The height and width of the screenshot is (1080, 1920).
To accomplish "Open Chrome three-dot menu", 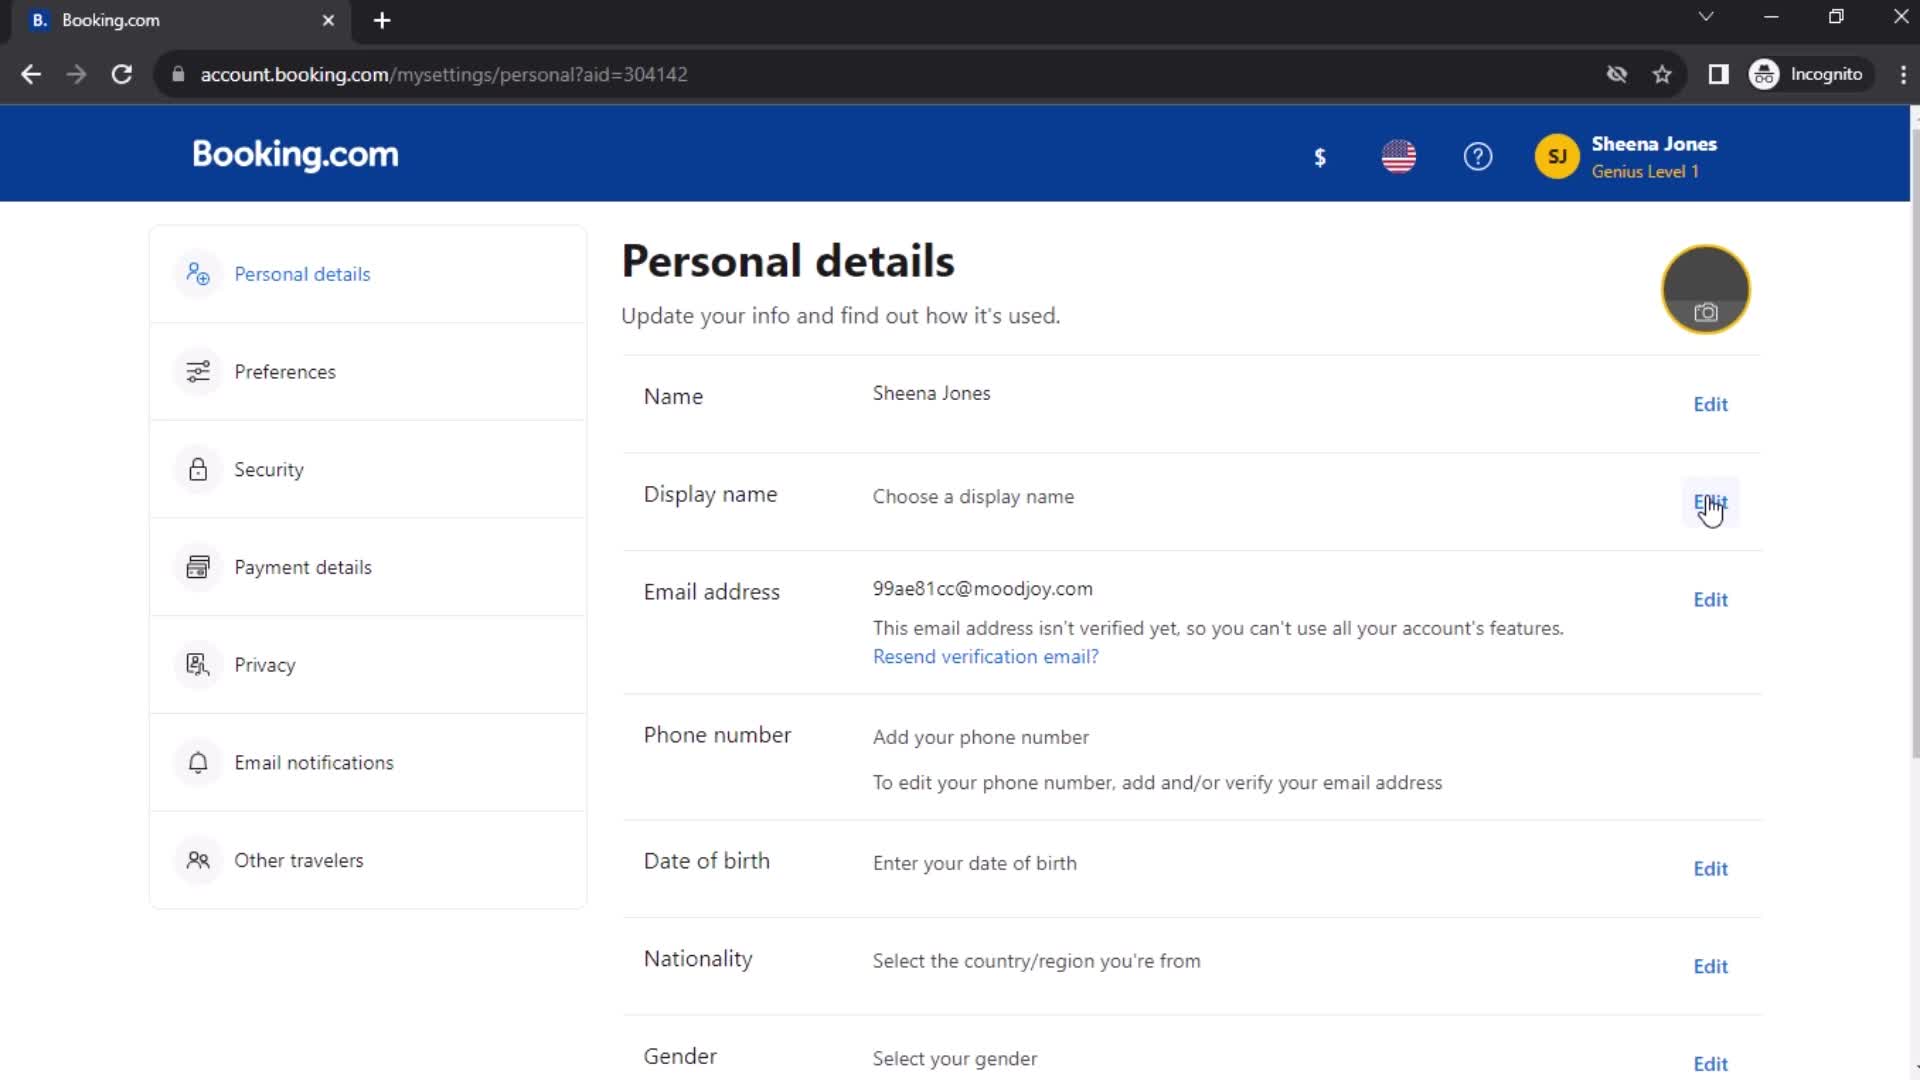I will pyautogui.click(x=1902, y=74).
